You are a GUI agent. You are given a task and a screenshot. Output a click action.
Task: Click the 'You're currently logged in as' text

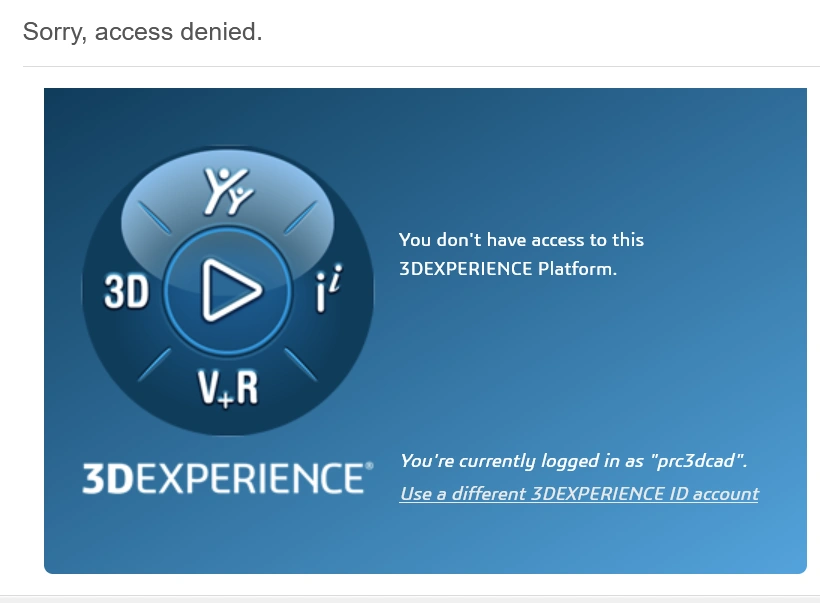521,461
